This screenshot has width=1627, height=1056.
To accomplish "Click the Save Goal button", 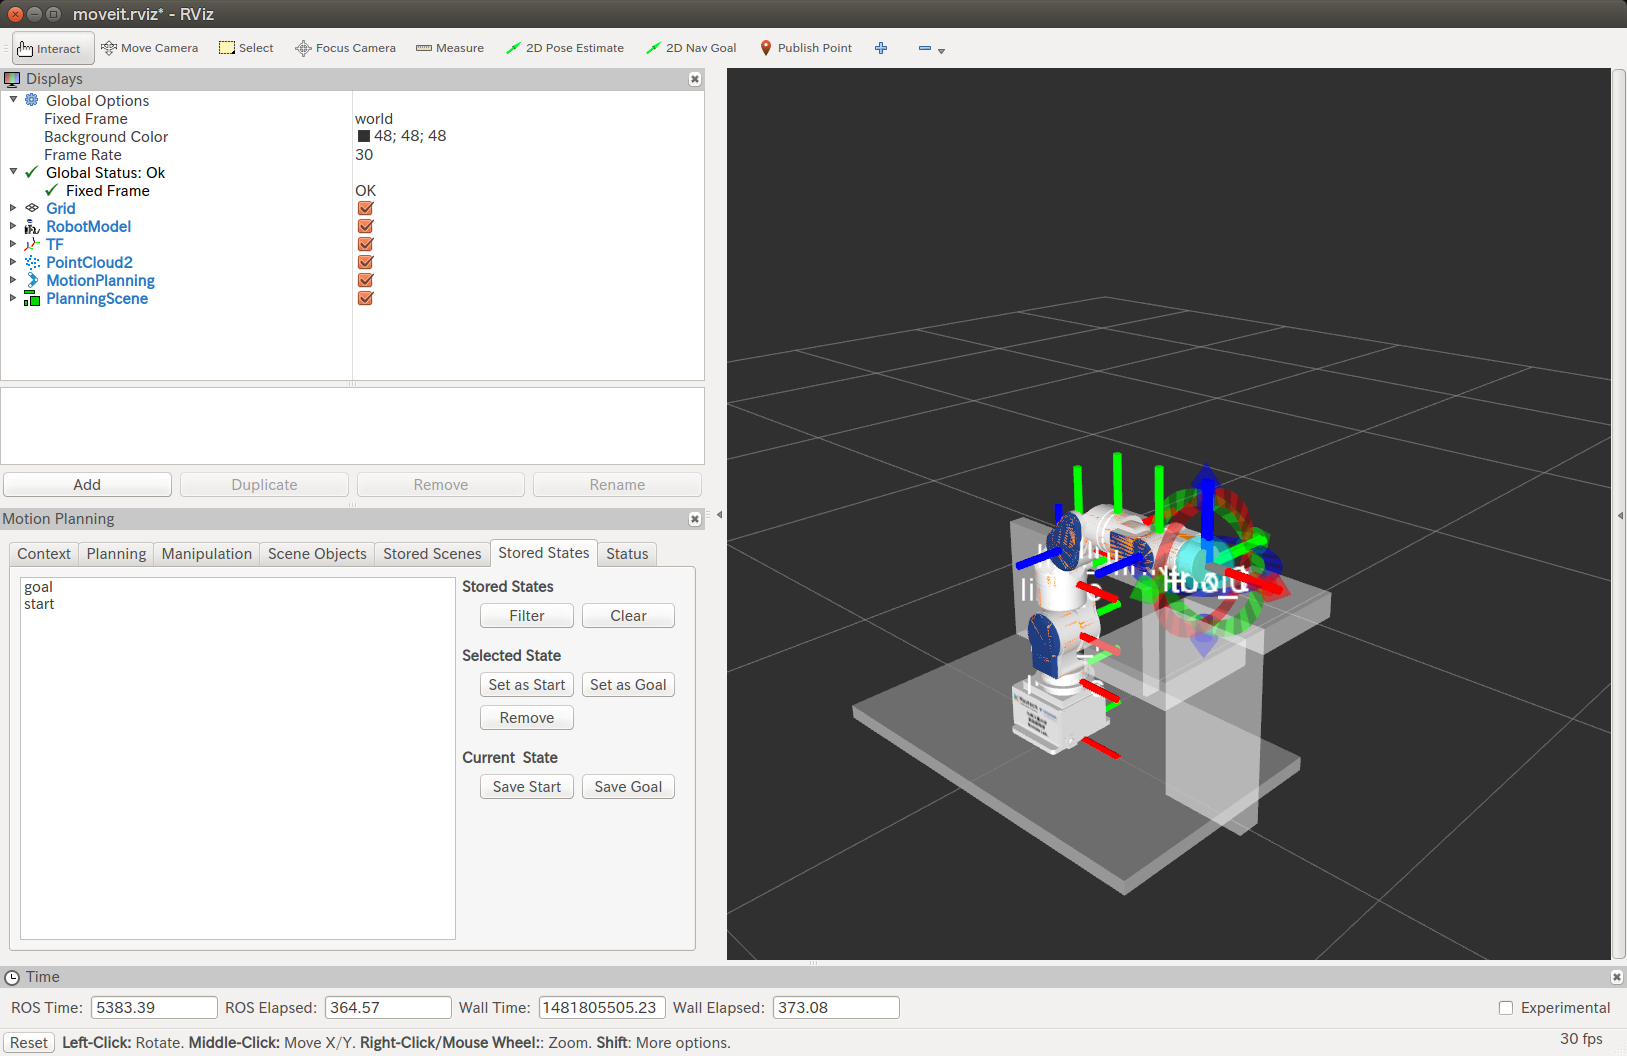I will pos(629,787).
